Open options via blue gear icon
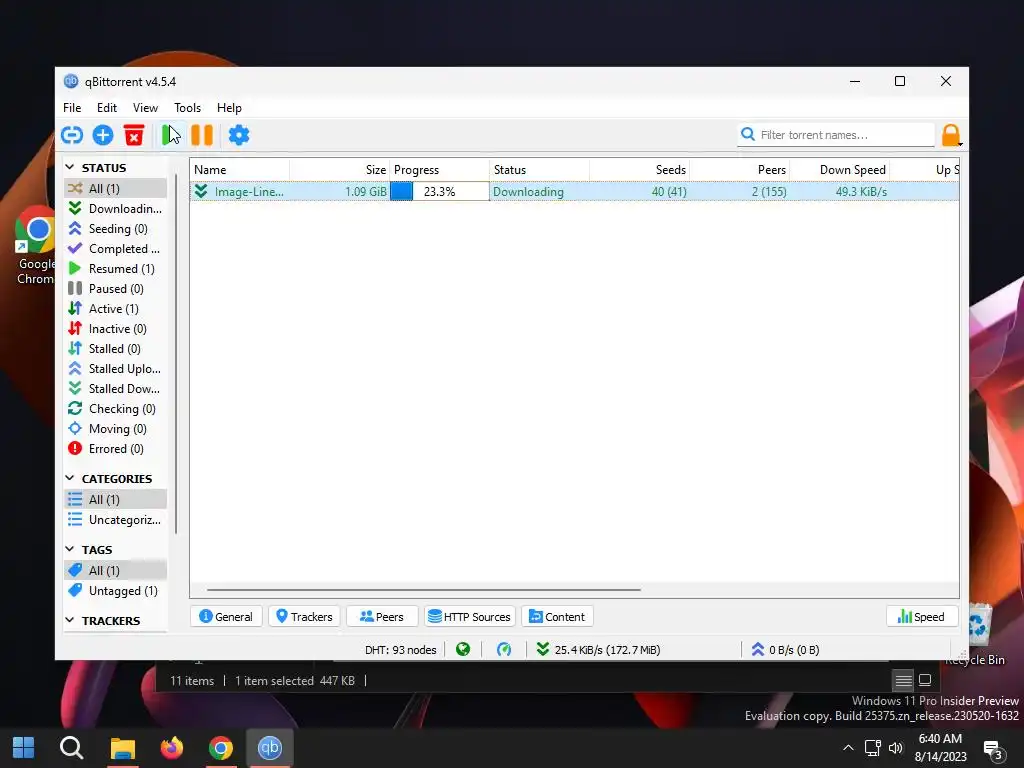Screen dimensions: 1024x768 [x=239, y=135]
